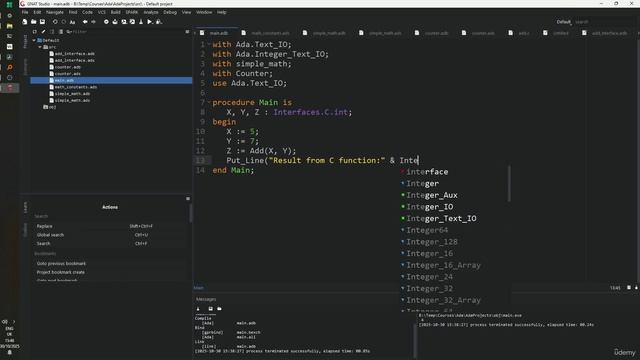640x360 pixels.
Task: Click 'Goto previous bookmark' action
Action: pos(110,264)
